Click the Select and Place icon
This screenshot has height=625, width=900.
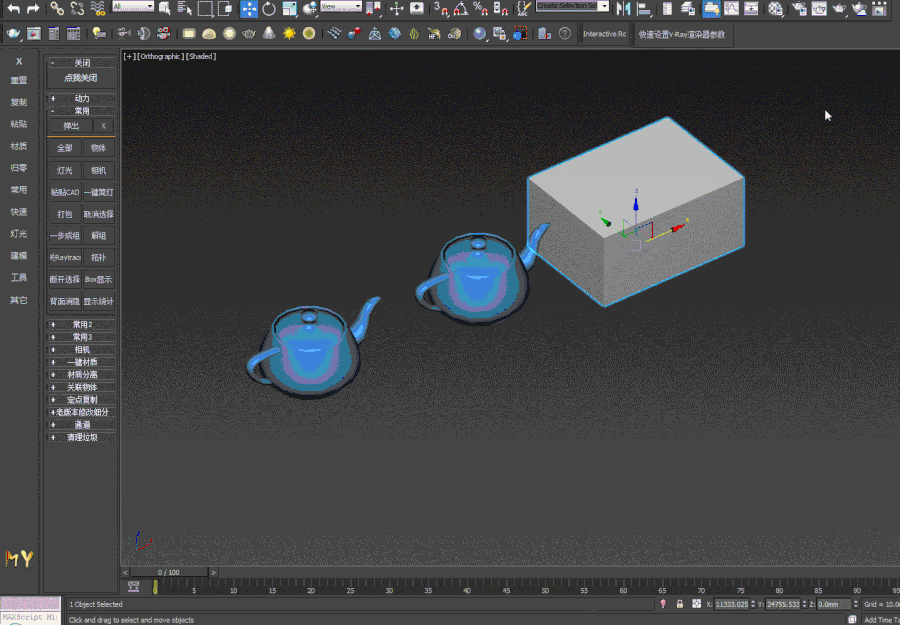(x=310, y=8)
